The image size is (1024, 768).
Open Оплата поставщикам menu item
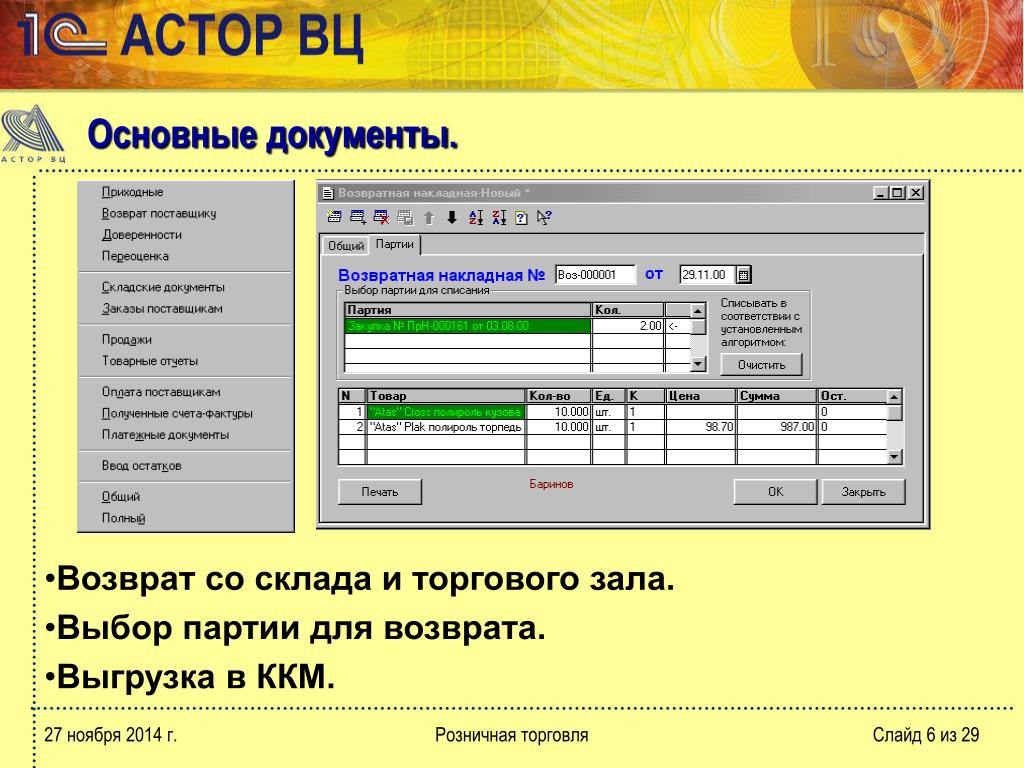coord(161,392)
